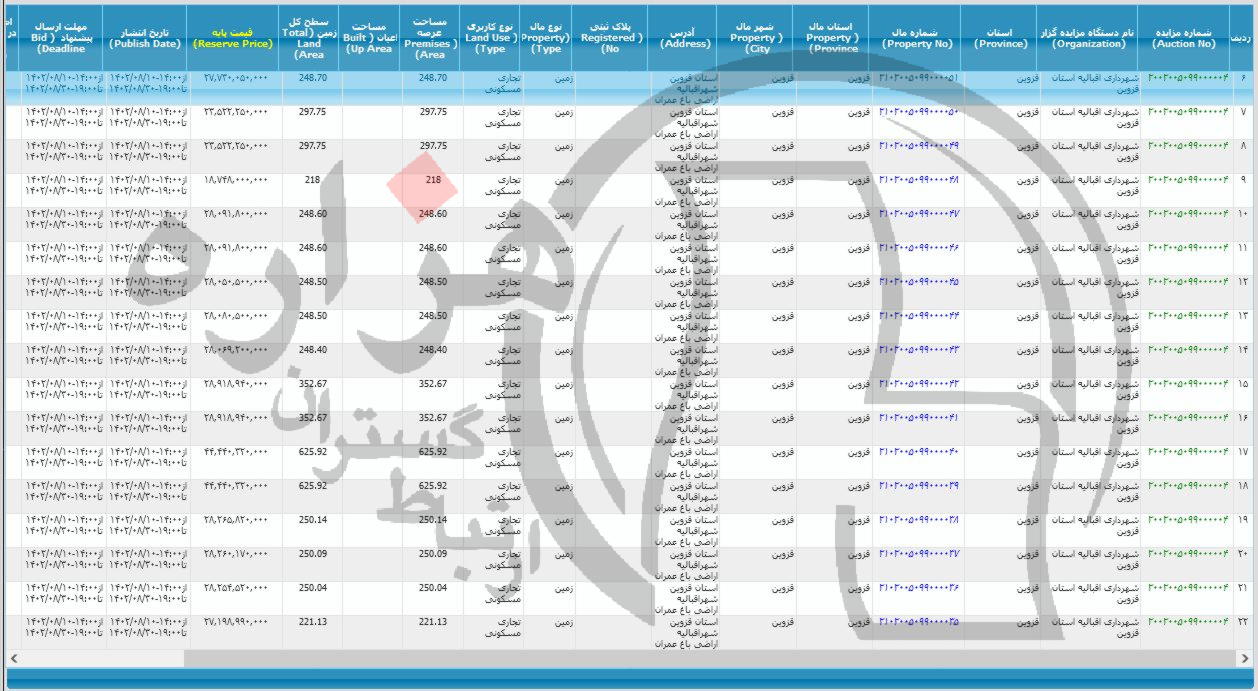Click the 218 premises area cell
Image resolution: width=1258 pixels, height=691 pixels.
point(432,180)
